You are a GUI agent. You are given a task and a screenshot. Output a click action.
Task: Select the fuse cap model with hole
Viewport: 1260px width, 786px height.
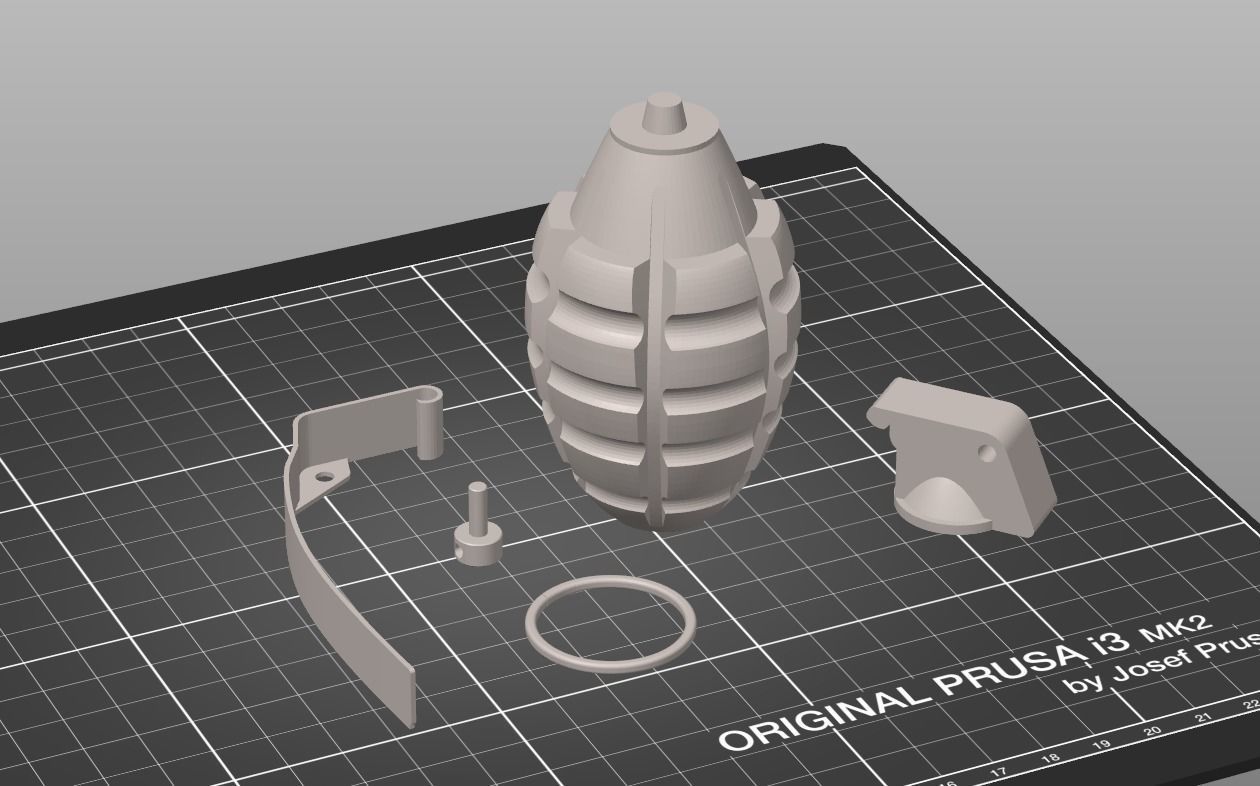962,460
